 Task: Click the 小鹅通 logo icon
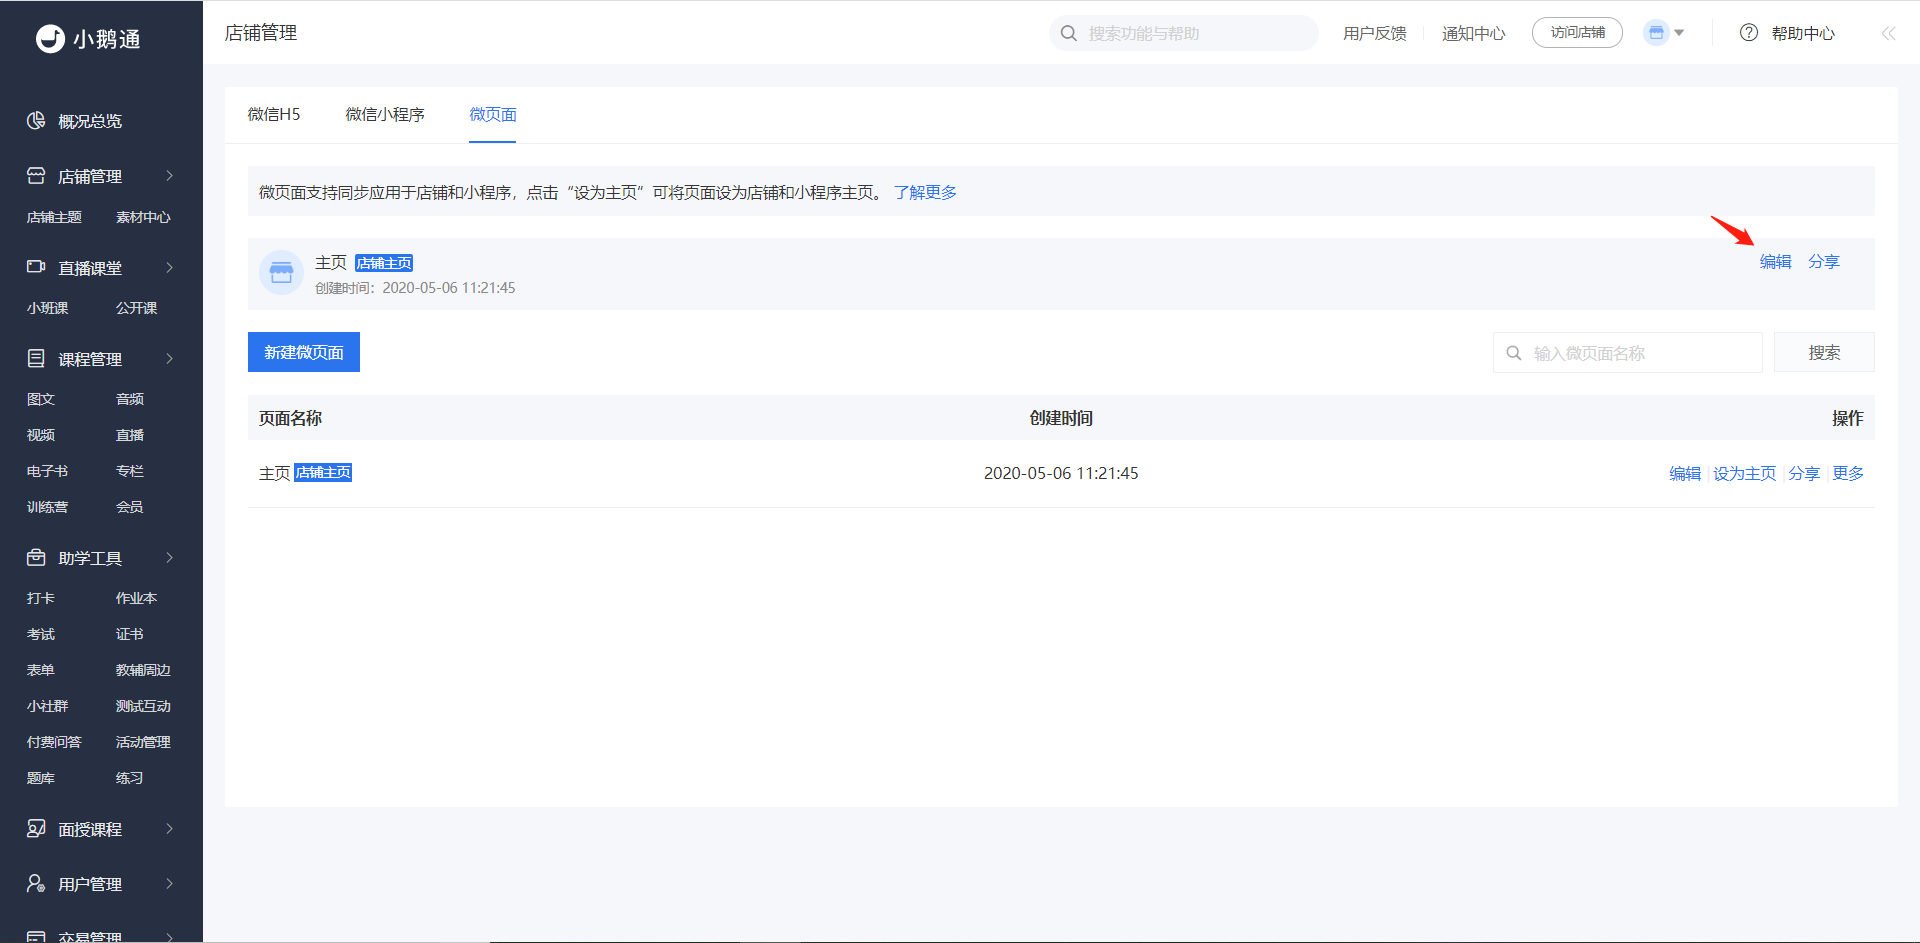[50, 38]
